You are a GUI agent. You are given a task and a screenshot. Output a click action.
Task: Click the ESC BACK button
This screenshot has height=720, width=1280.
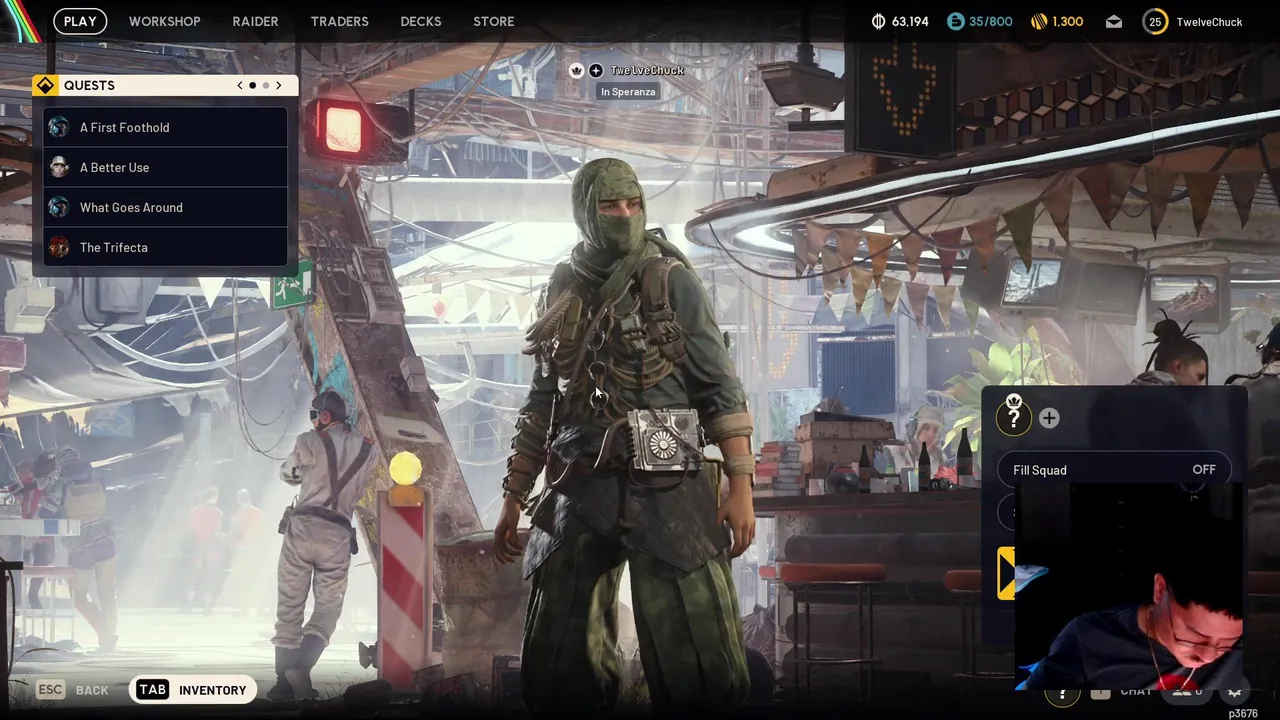coord(72,690)
